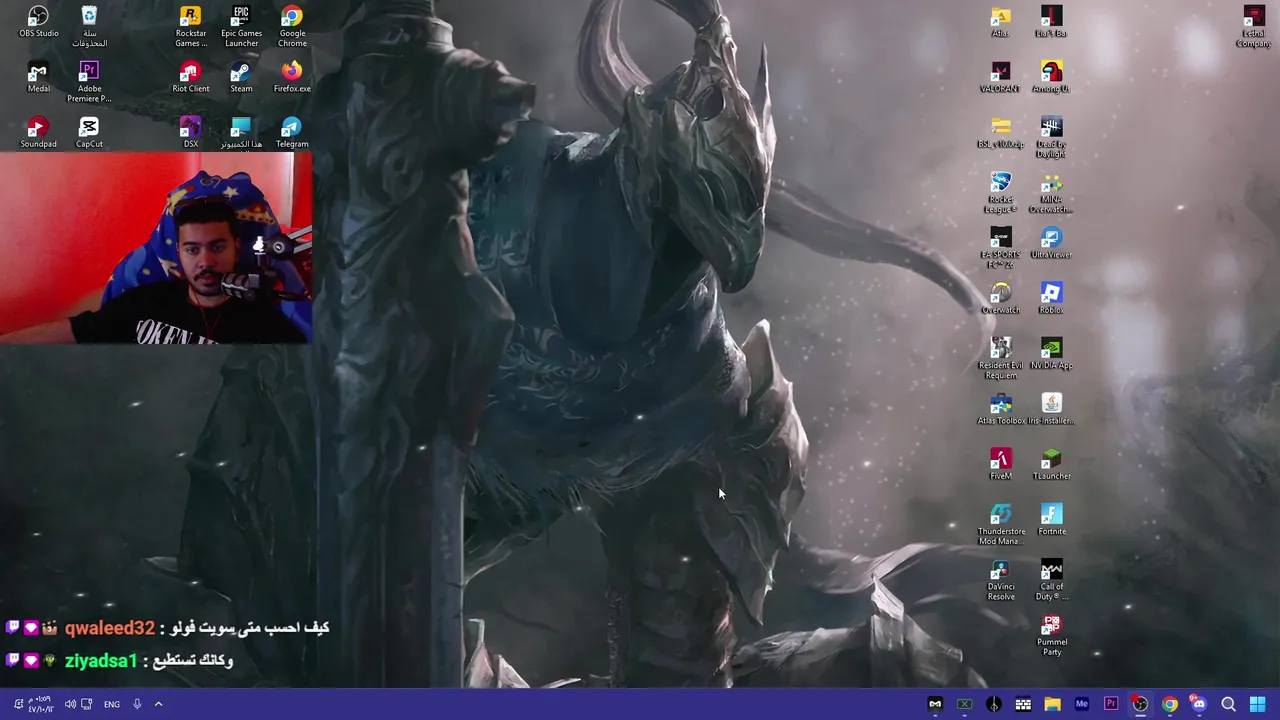Launch the Google Chrome desktop shortcut
This screenshot has height=720, width=1280.
coord(292,26)
